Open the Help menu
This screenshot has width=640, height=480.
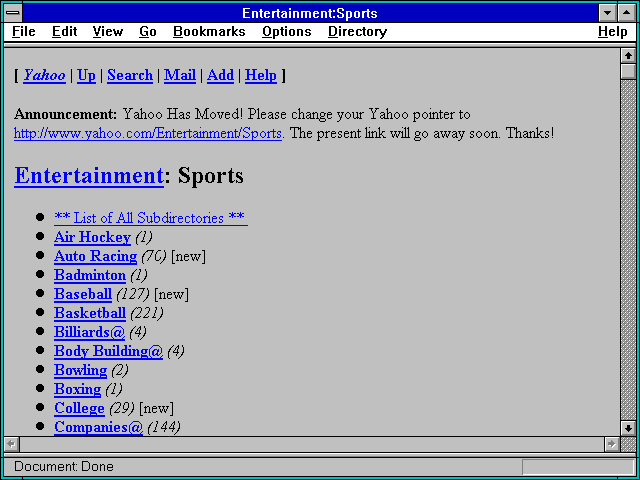[613, 32]
